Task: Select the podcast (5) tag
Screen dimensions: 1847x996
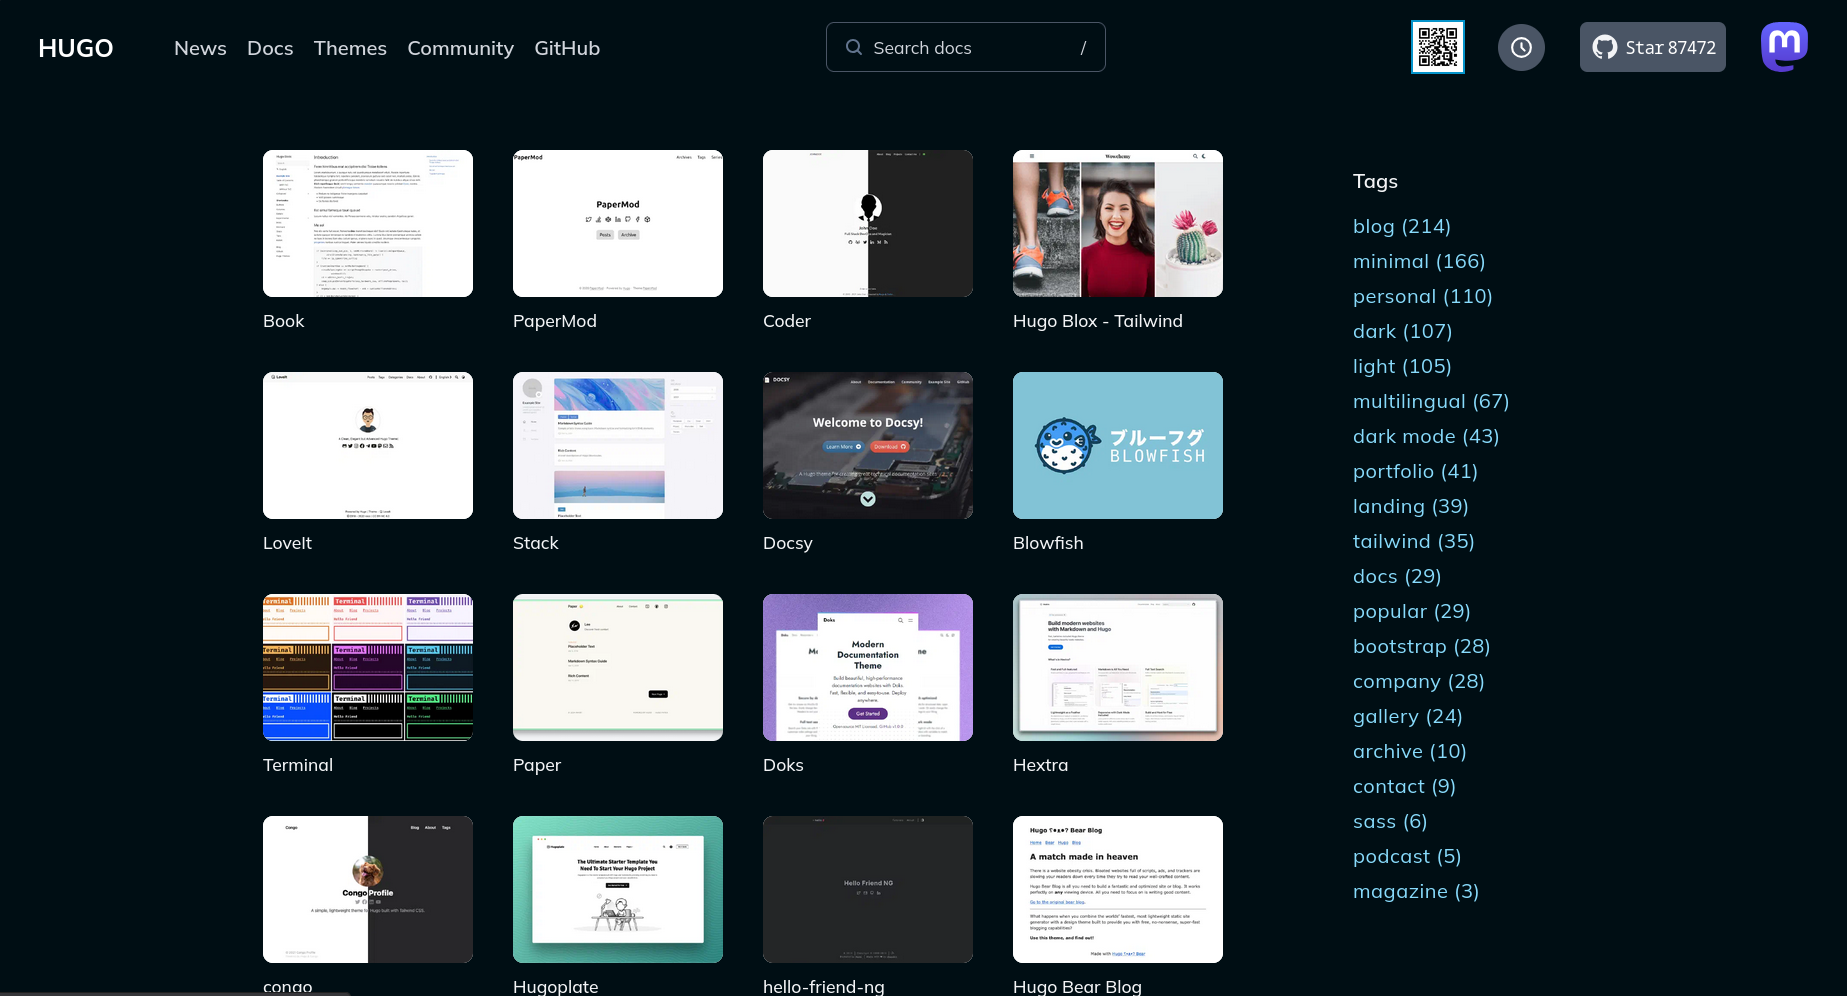Action: [x=1407, y=856]
